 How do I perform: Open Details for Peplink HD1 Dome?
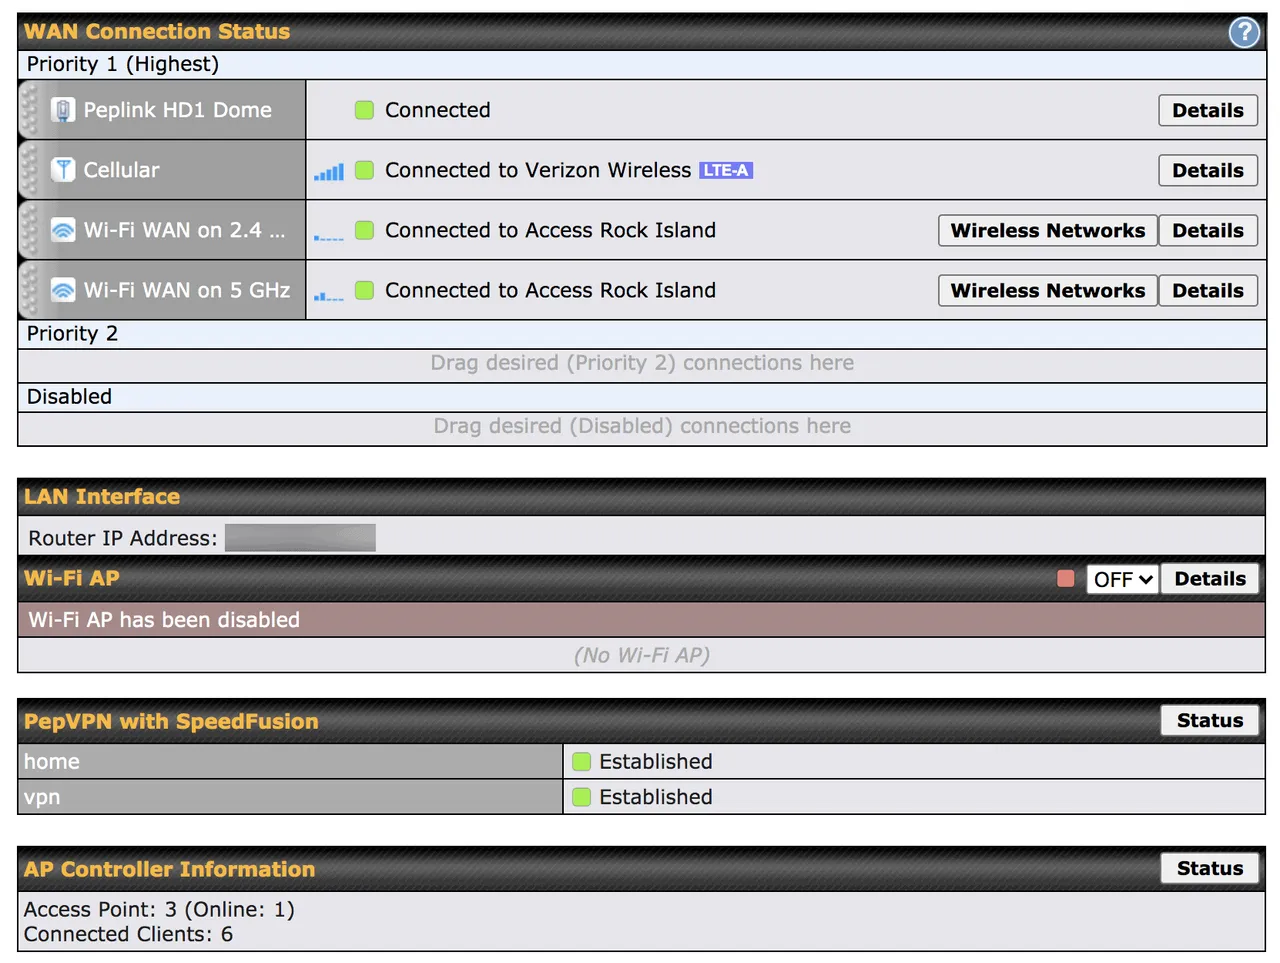tap(1207, 110)
